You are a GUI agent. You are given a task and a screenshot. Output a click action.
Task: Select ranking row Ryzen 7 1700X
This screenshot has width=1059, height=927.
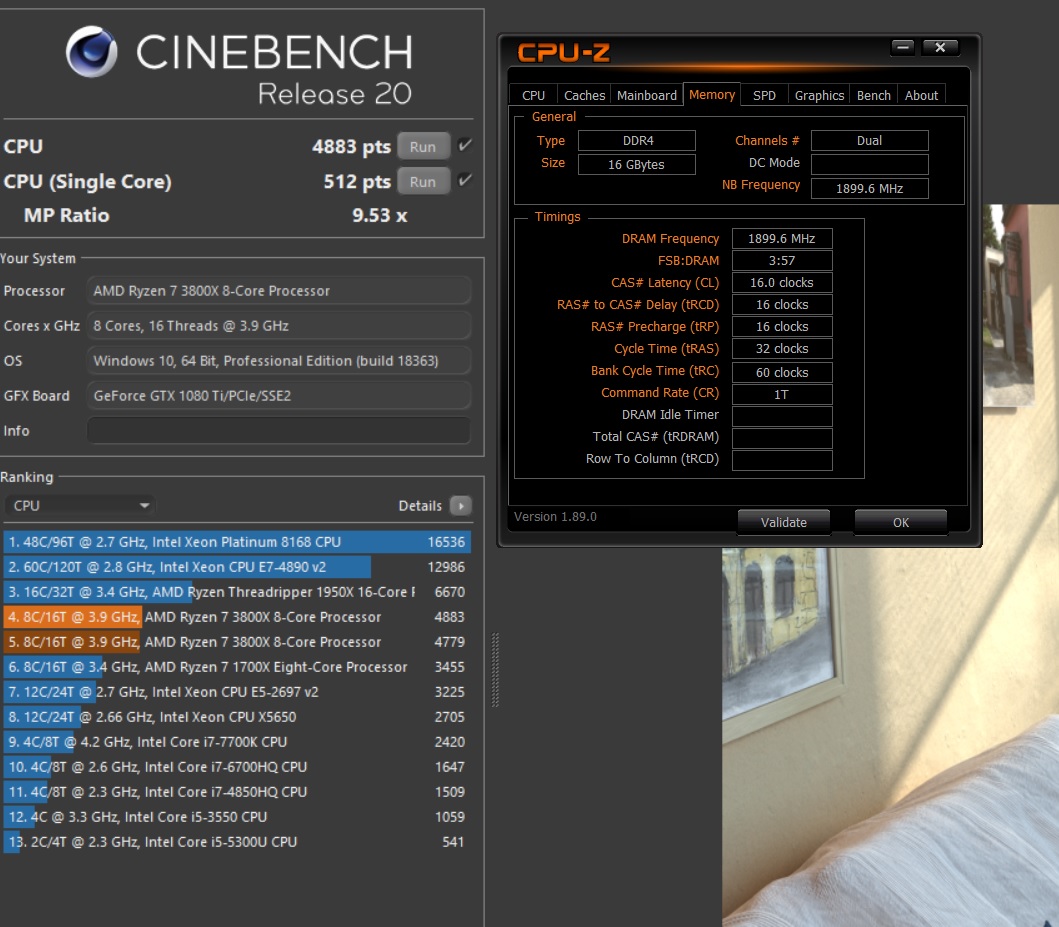[237, 667]
